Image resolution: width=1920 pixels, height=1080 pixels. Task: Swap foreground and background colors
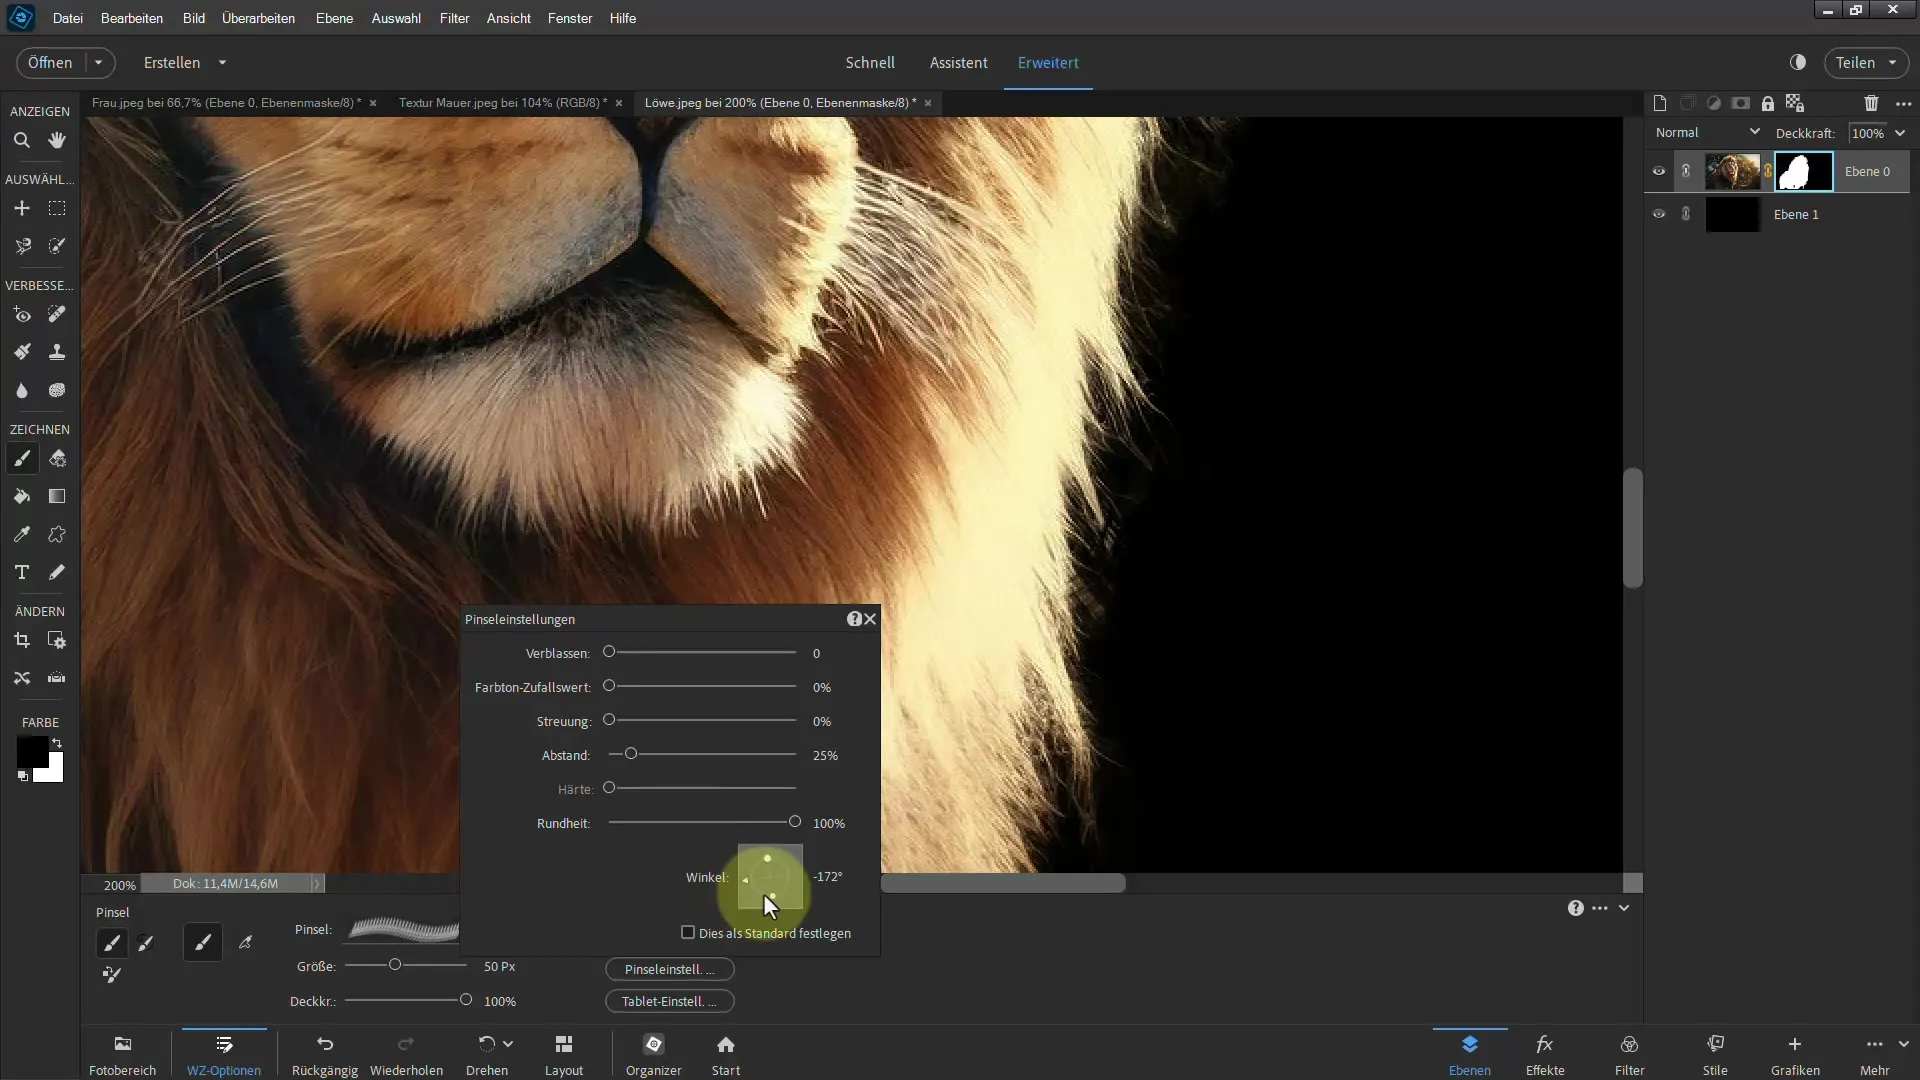pyautogui.click(x=58, y=743)
